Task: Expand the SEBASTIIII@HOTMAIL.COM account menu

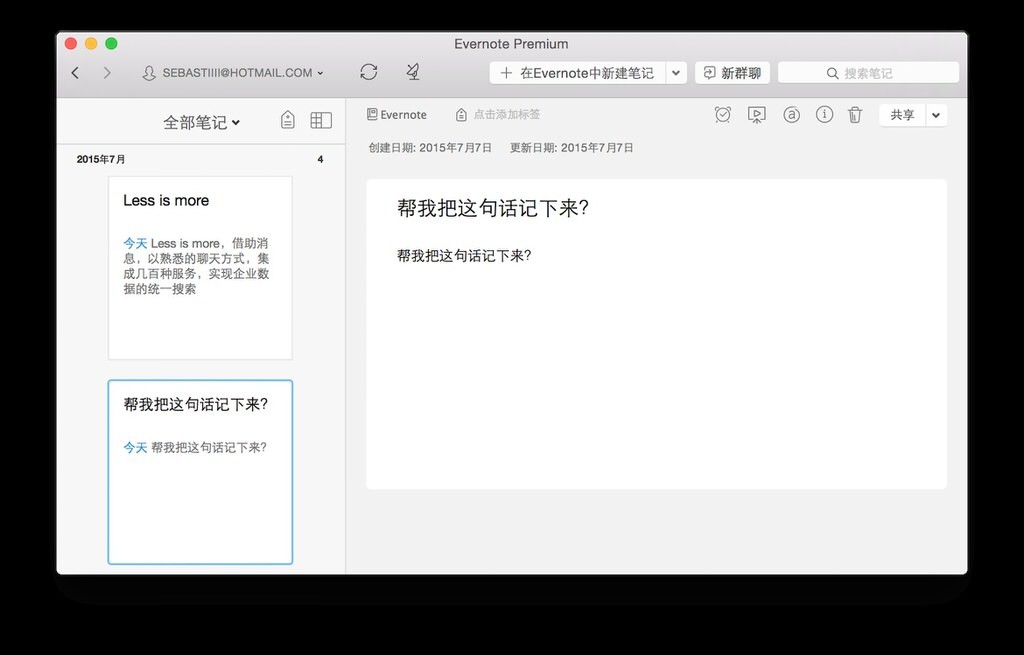Action: point(322,72)
